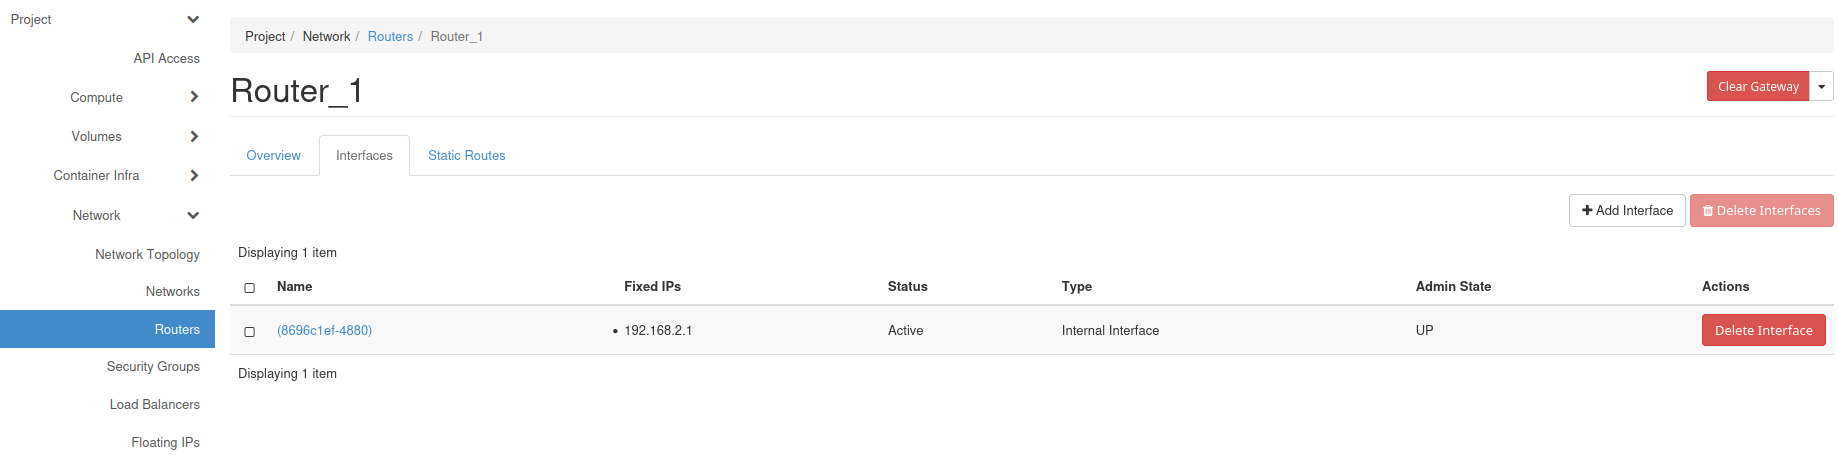
Task: Click the Delete Interfaces button
Action: point(1761,211)
